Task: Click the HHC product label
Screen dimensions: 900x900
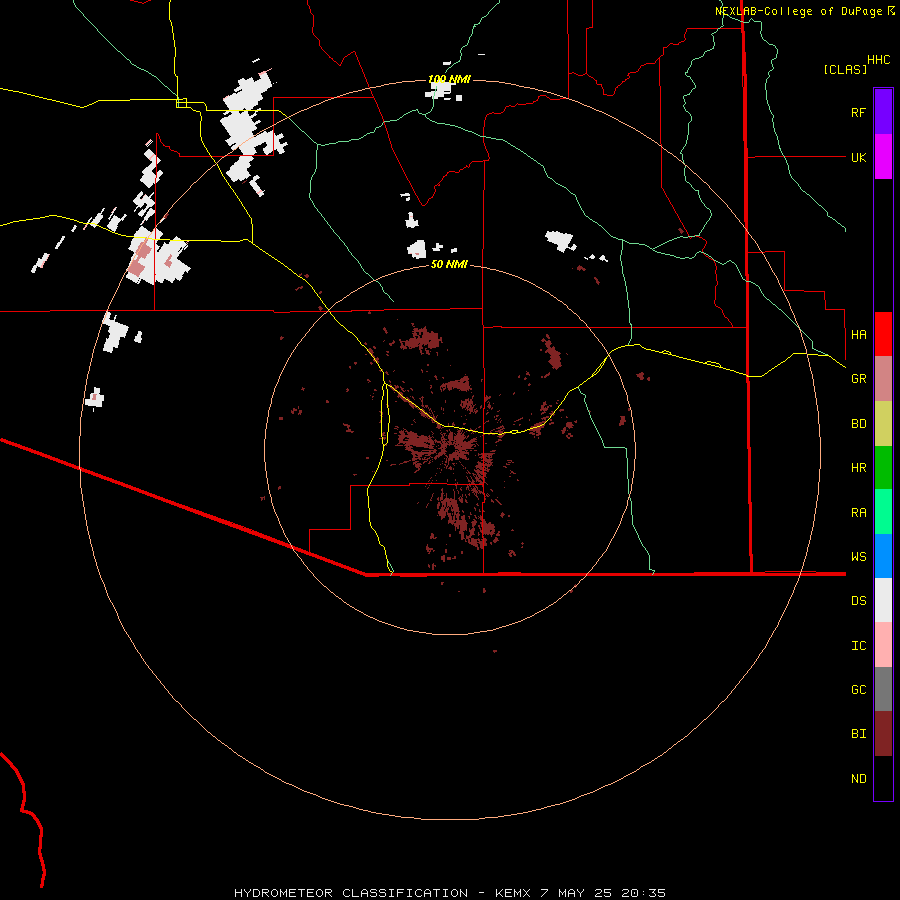Action: 878,60
